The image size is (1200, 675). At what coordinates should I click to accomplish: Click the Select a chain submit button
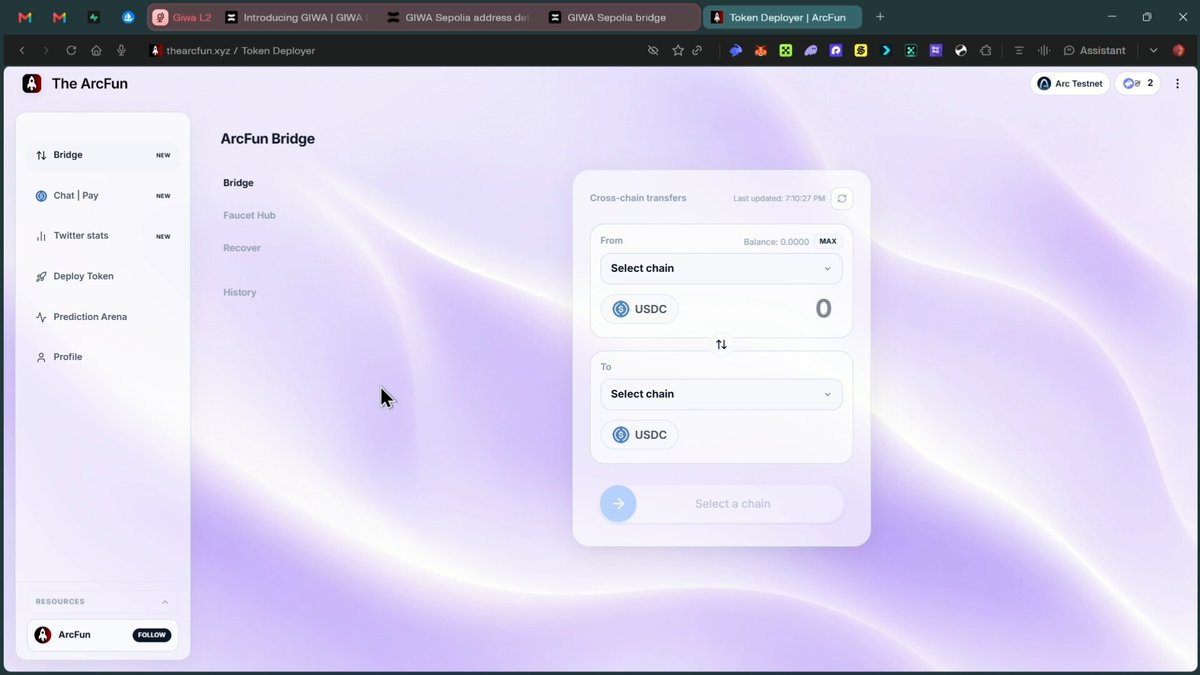coord(721,504)
